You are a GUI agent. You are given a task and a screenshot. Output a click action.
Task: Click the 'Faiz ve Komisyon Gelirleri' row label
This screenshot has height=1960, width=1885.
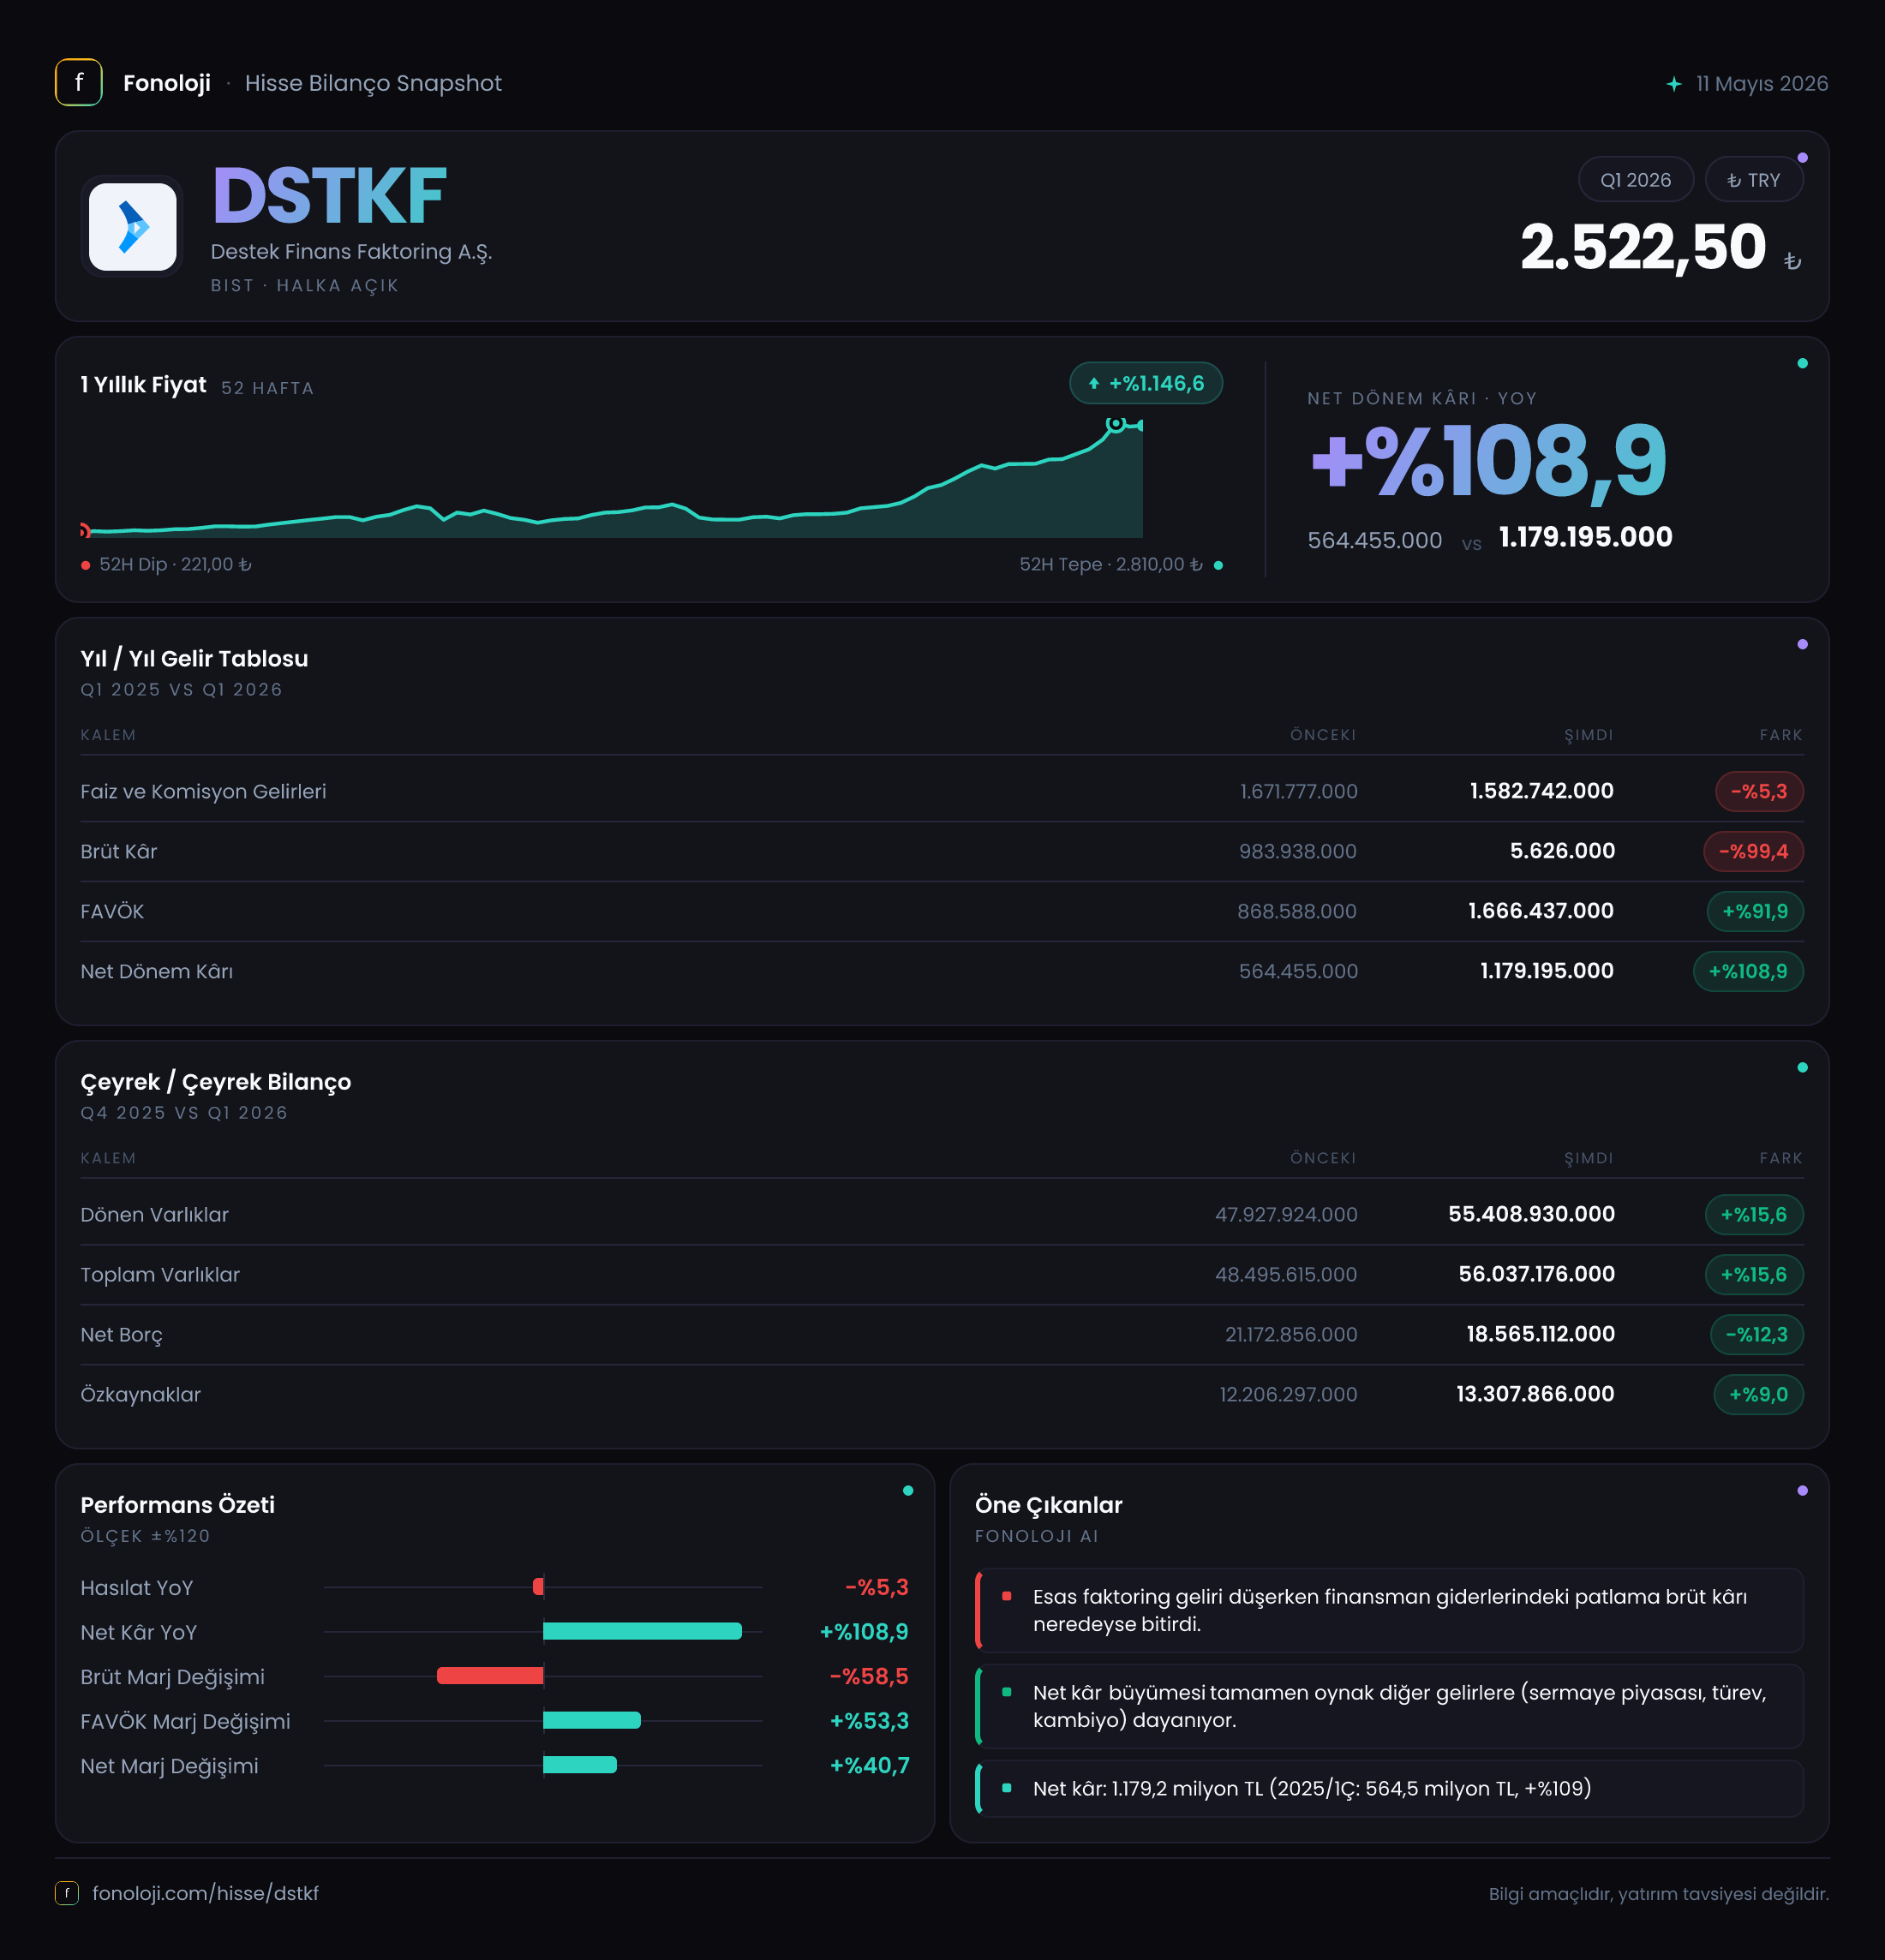point(203,792)
